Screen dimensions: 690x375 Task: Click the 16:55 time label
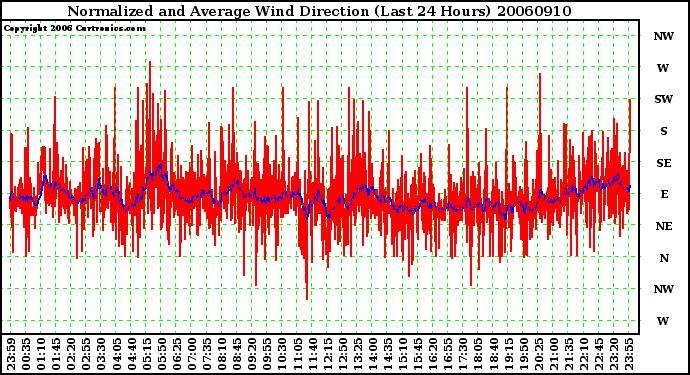pyautogui.click(x=448, y=354)
